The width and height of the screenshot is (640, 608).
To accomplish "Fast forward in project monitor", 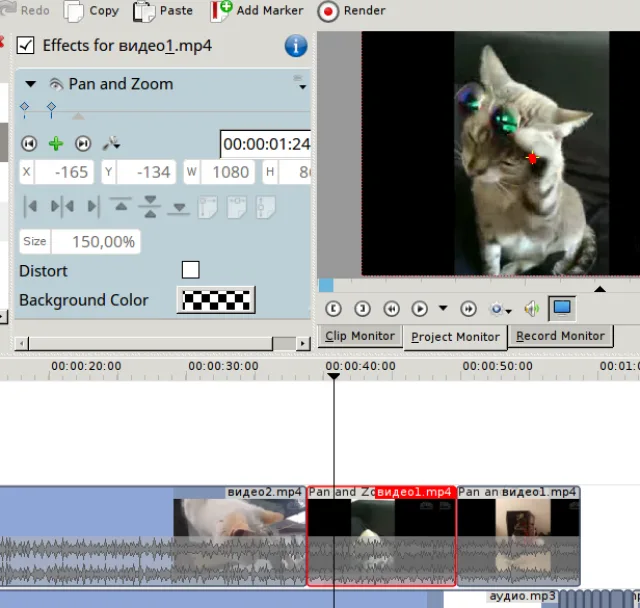I will point(468,309).
